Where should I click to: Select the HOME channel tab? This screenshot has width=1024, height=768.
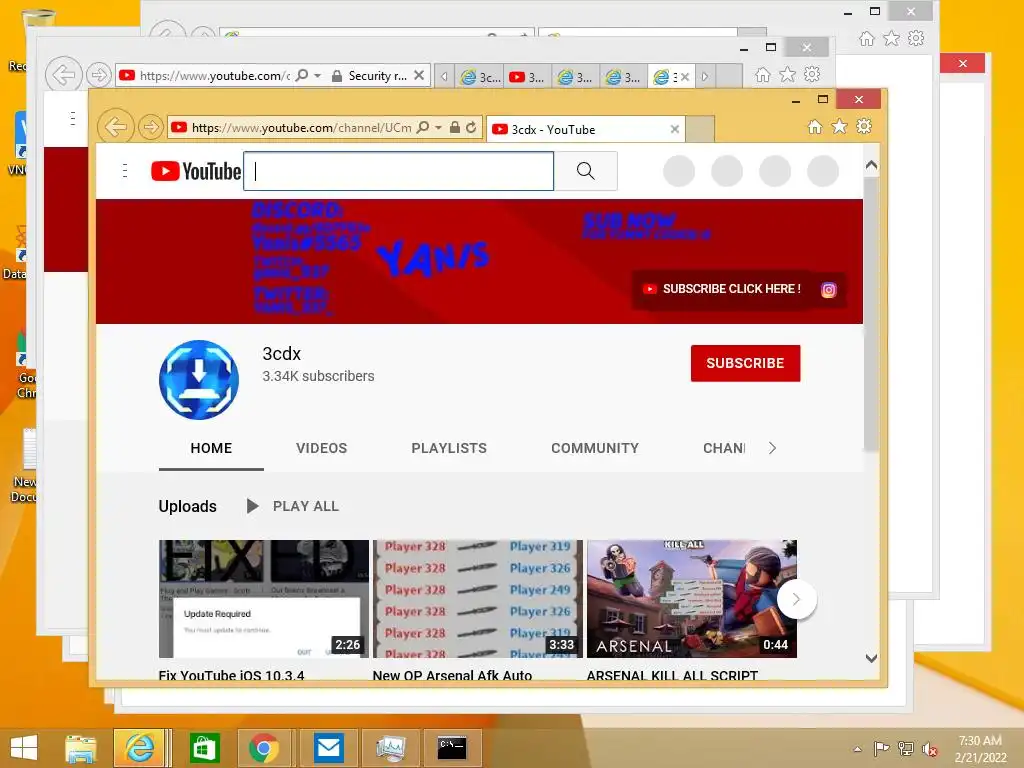pyautogui.click(x=211, y=448)
